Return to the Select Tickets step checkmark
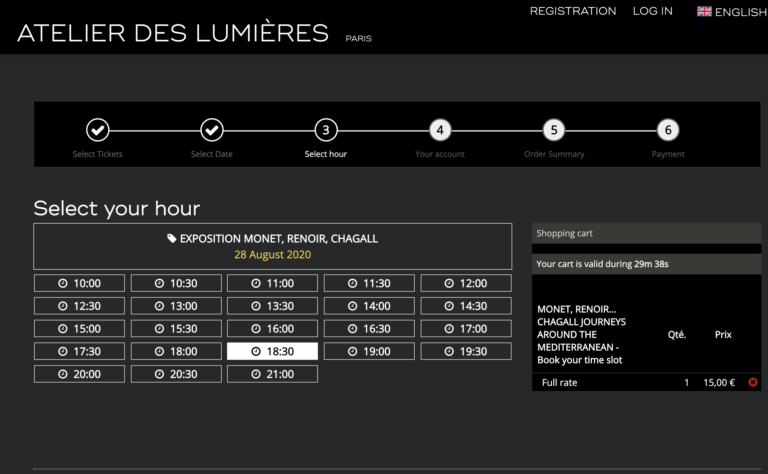Image resolution: width=768 pixels, height=474 pixels. [x=97, y=130]
